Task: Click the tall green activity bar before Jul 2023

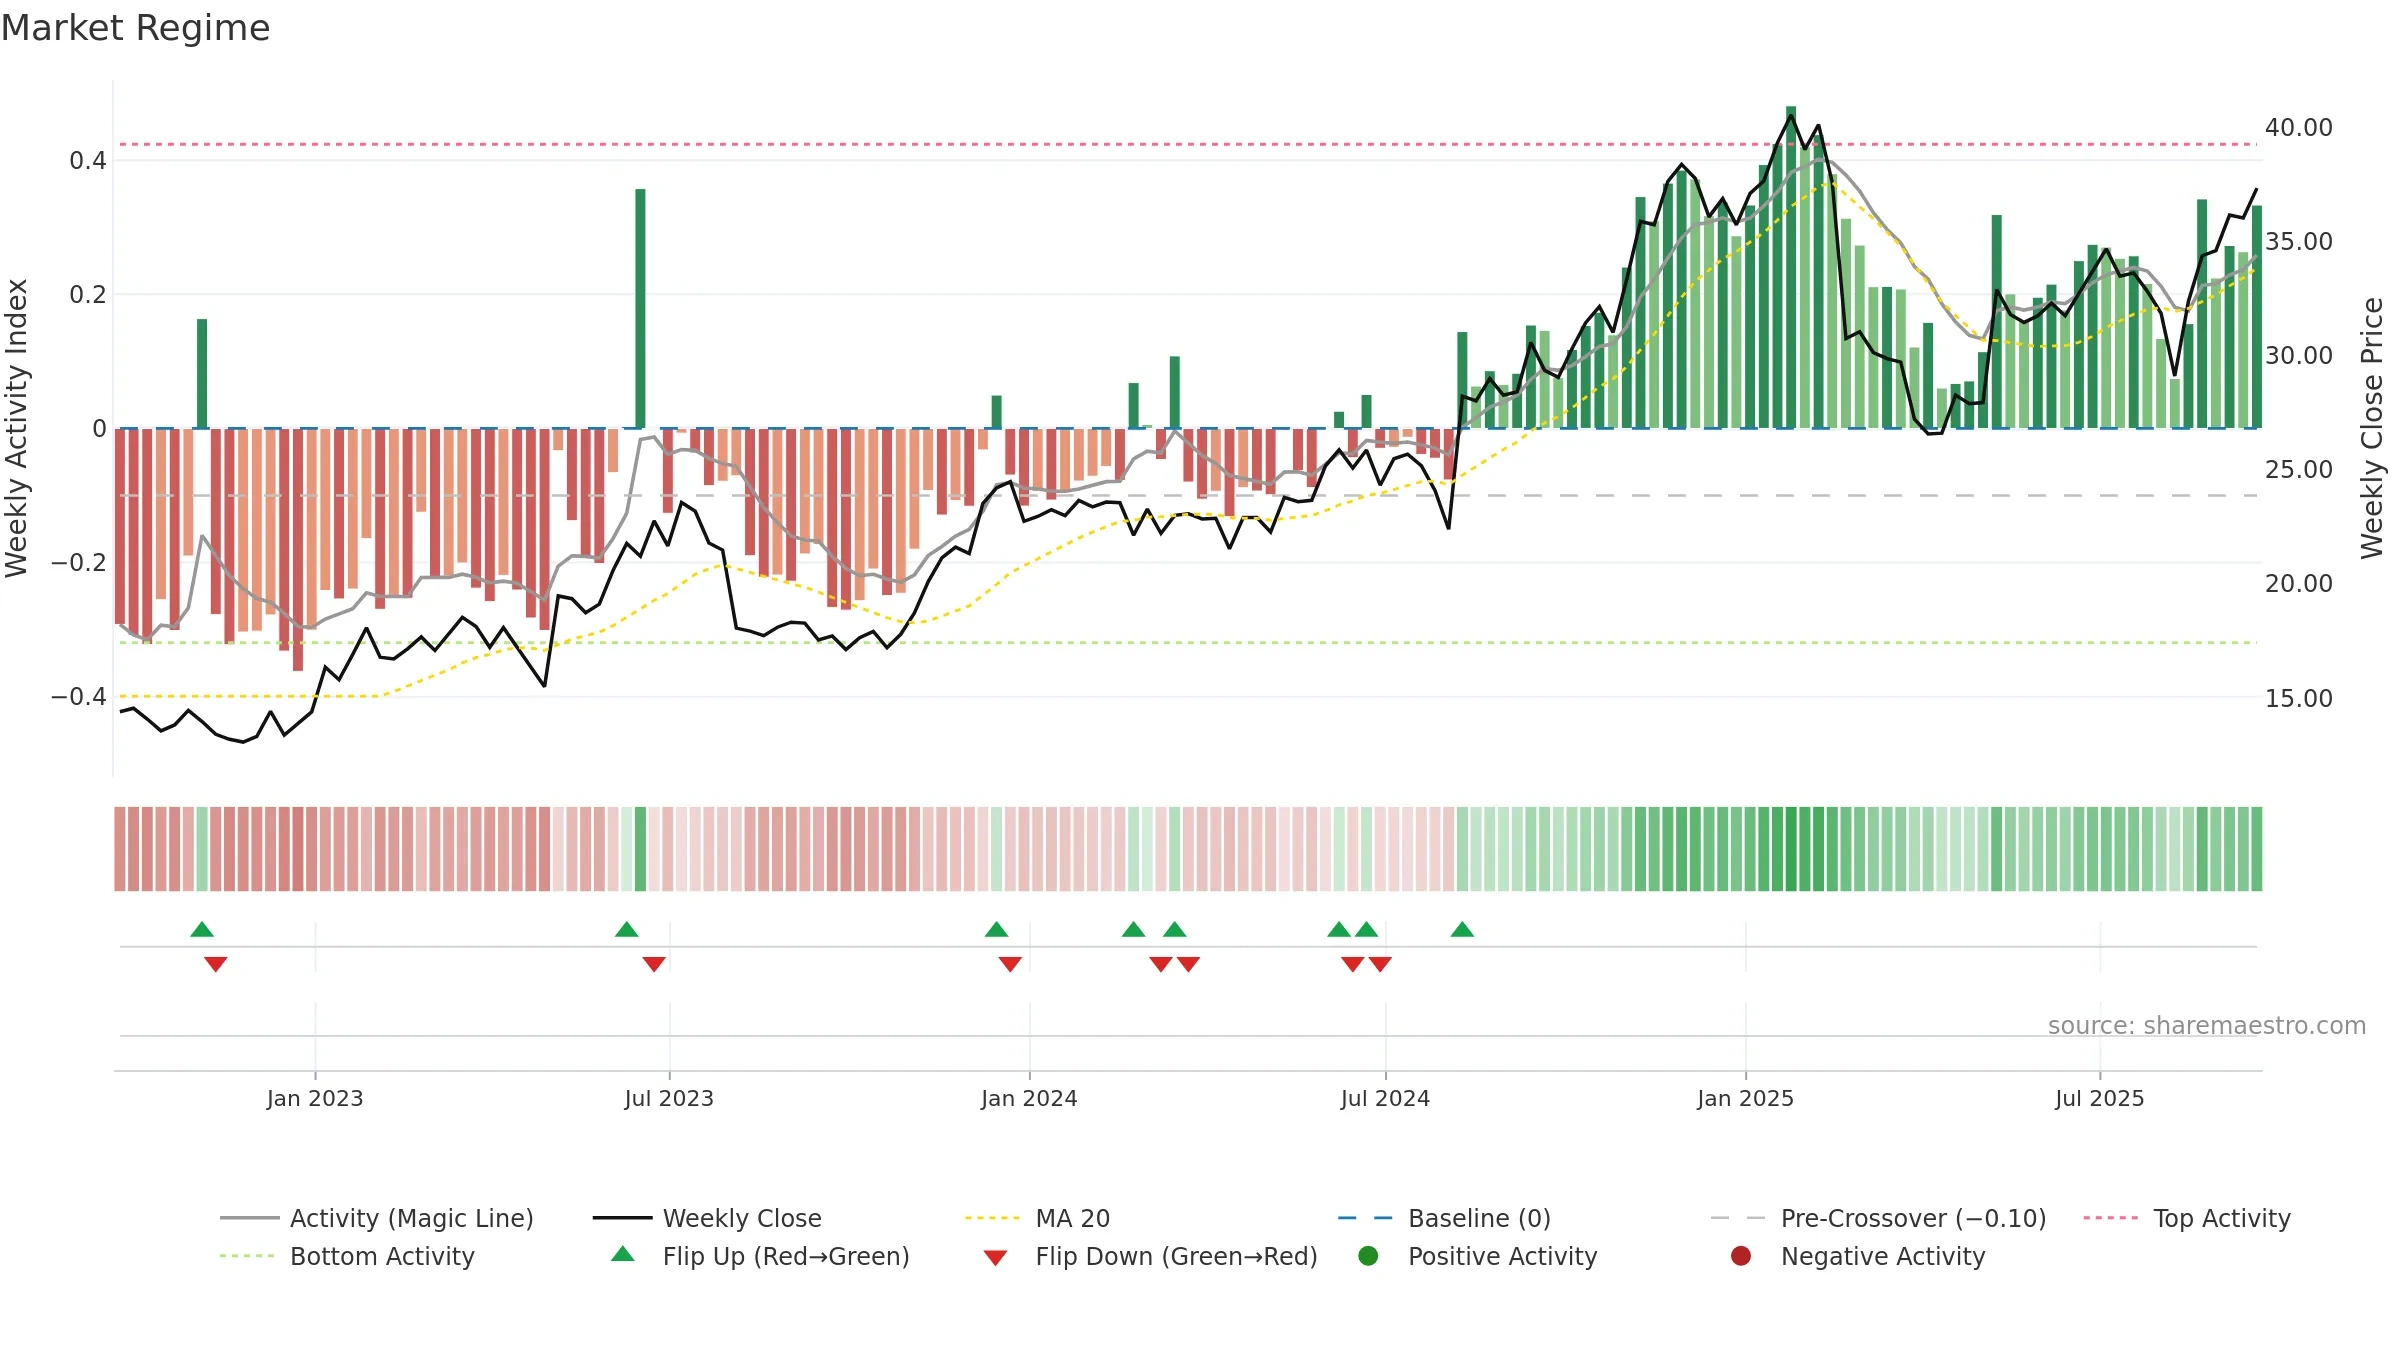Action: click(x=640, y=308)
